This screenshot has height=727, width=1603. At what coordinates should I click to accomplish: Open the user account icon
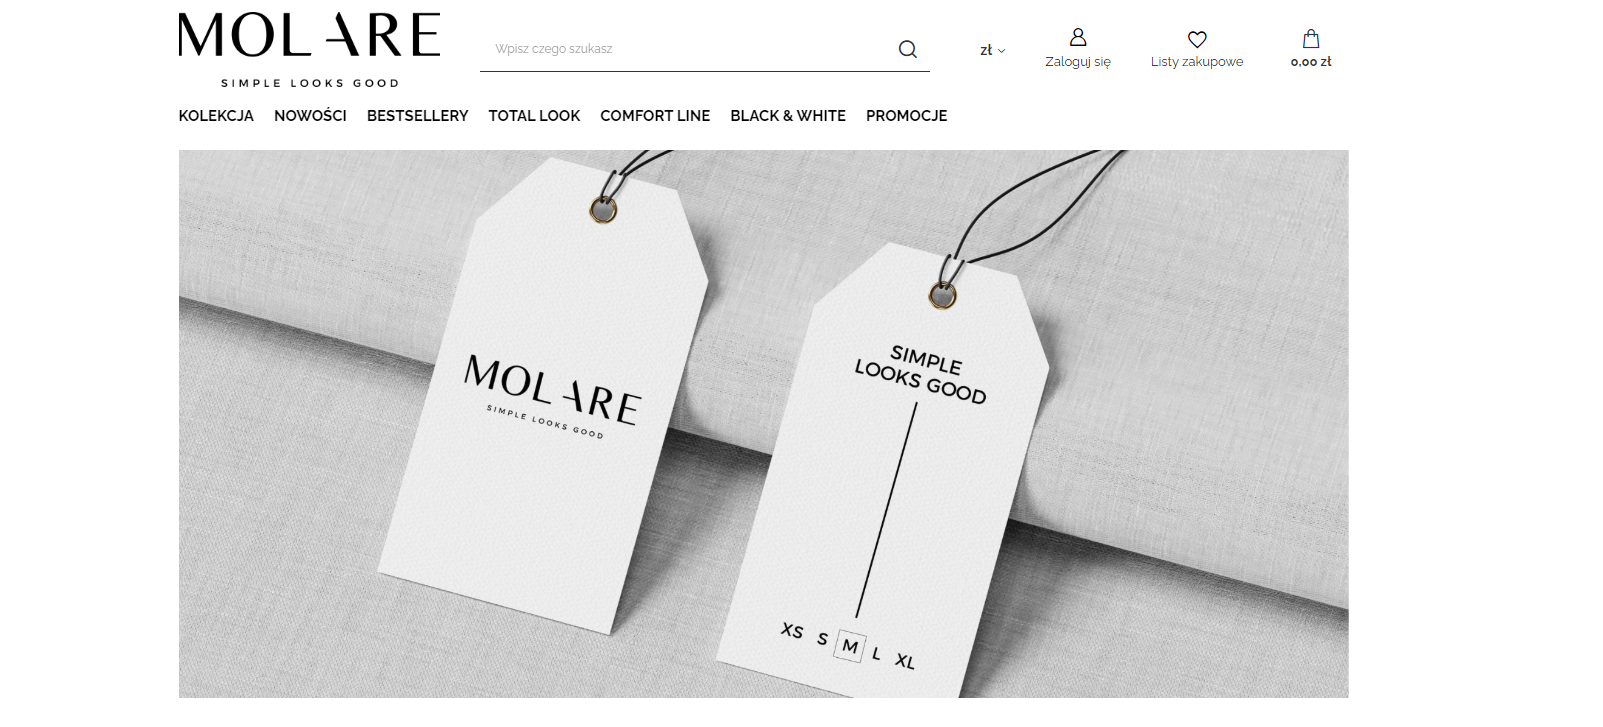(x=1077, y=37)
